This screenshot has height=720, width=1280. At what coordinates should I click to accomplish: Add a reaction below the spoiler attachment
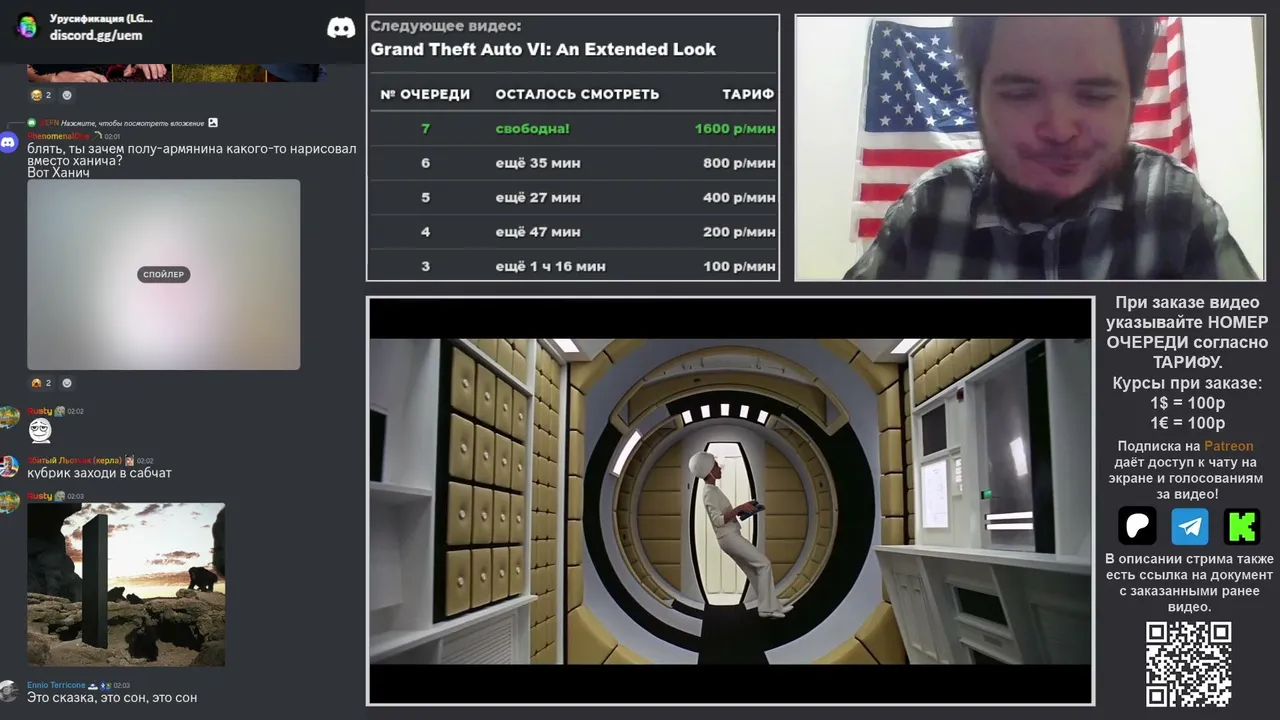point(67,383)
